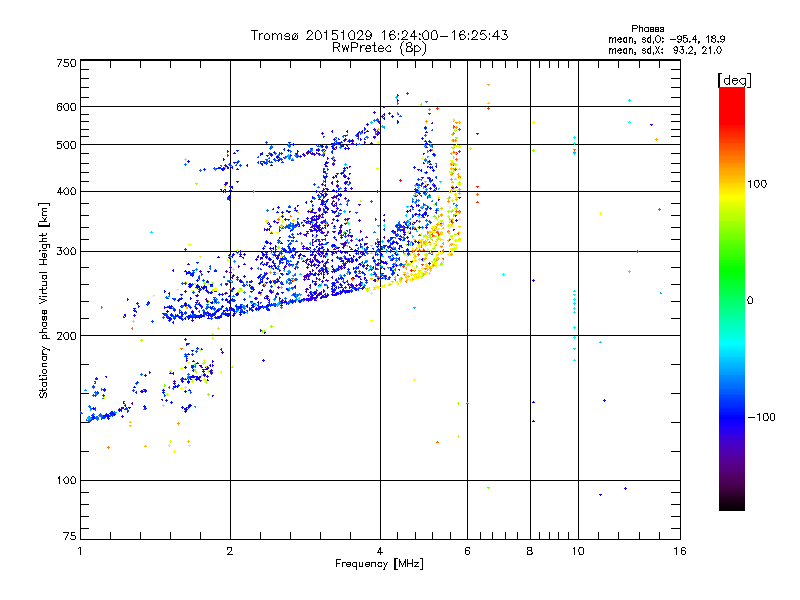
Task: Click the 'mean, sd,X: 93.2, 21.0' text
Action: (665, 51)
